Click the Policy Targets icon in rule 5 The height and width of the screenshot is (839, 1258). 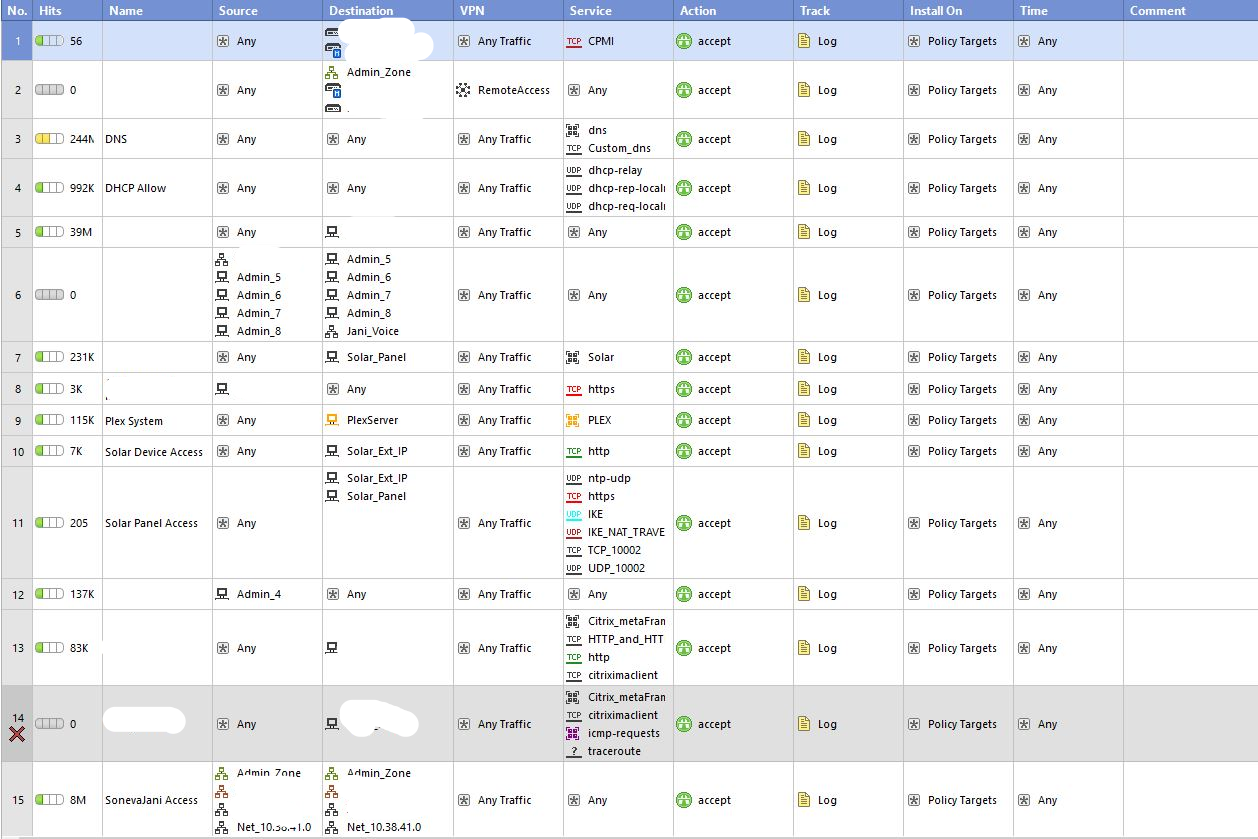point(914,232)
